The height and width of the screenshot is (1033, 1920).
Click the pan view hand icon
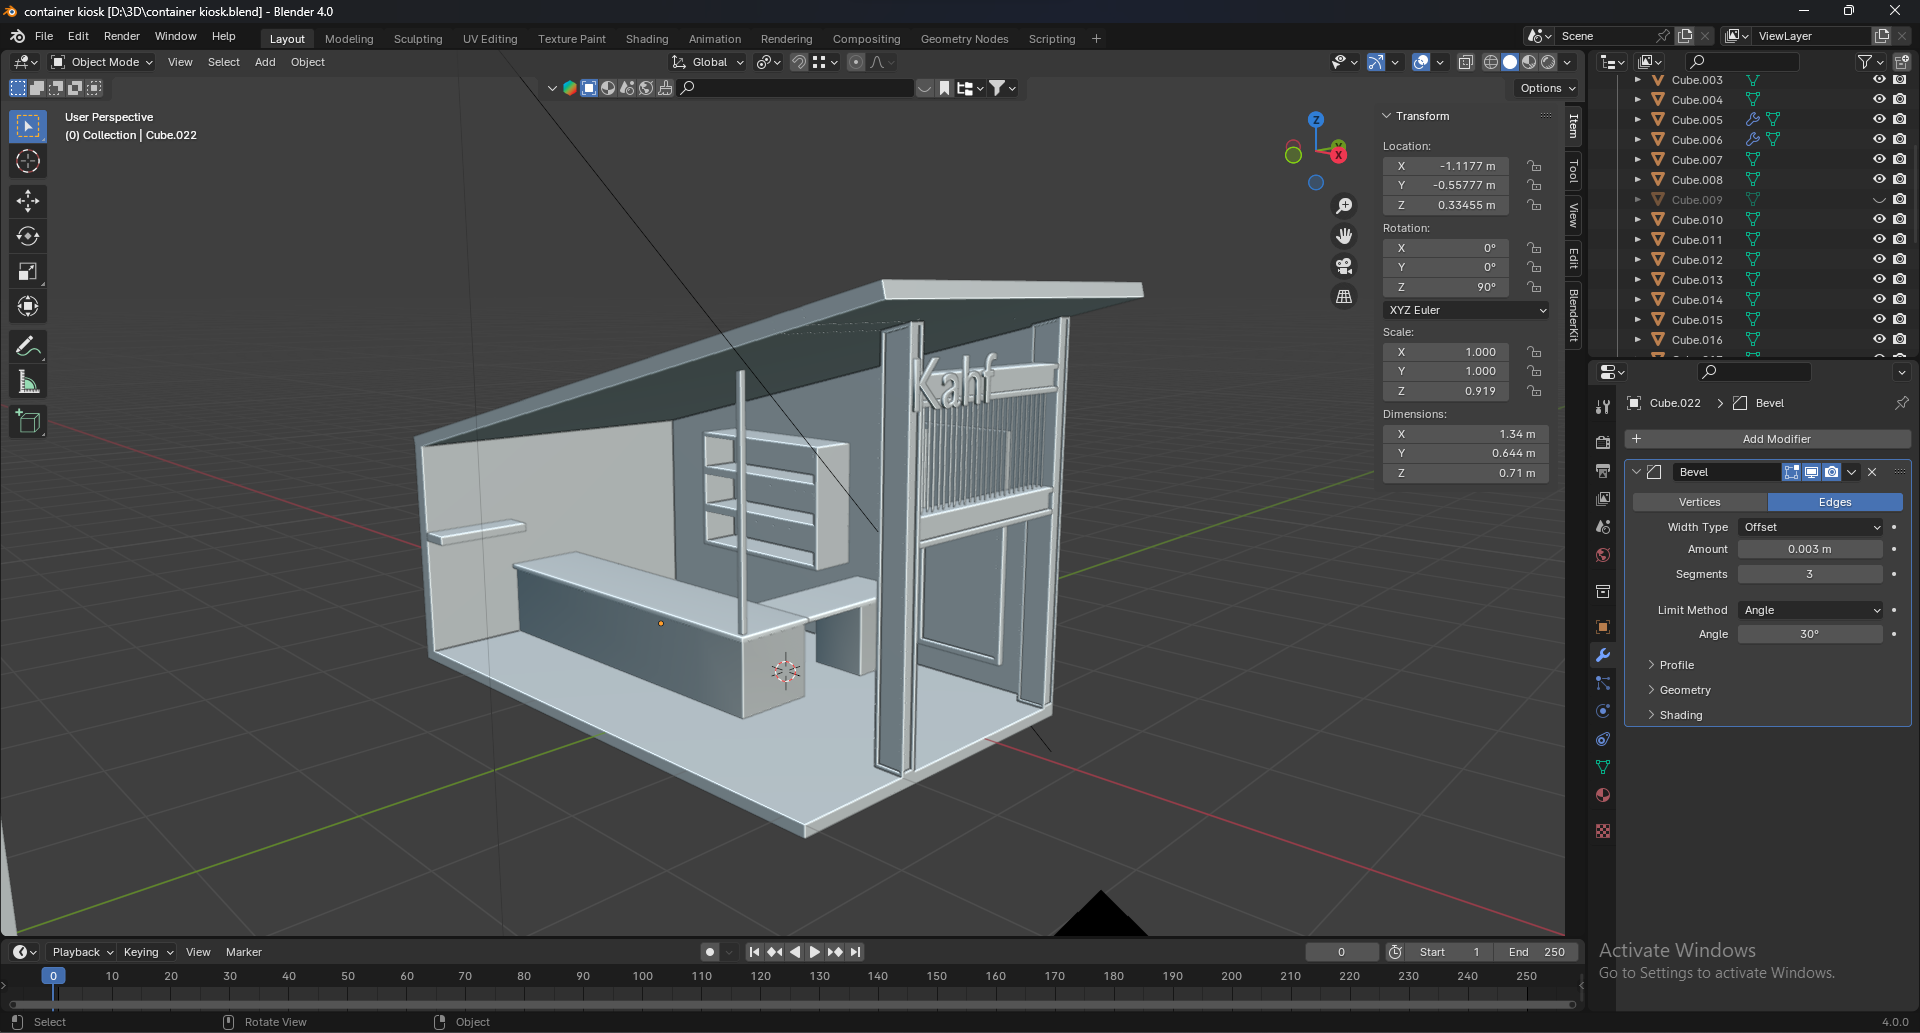[1344, 236]
